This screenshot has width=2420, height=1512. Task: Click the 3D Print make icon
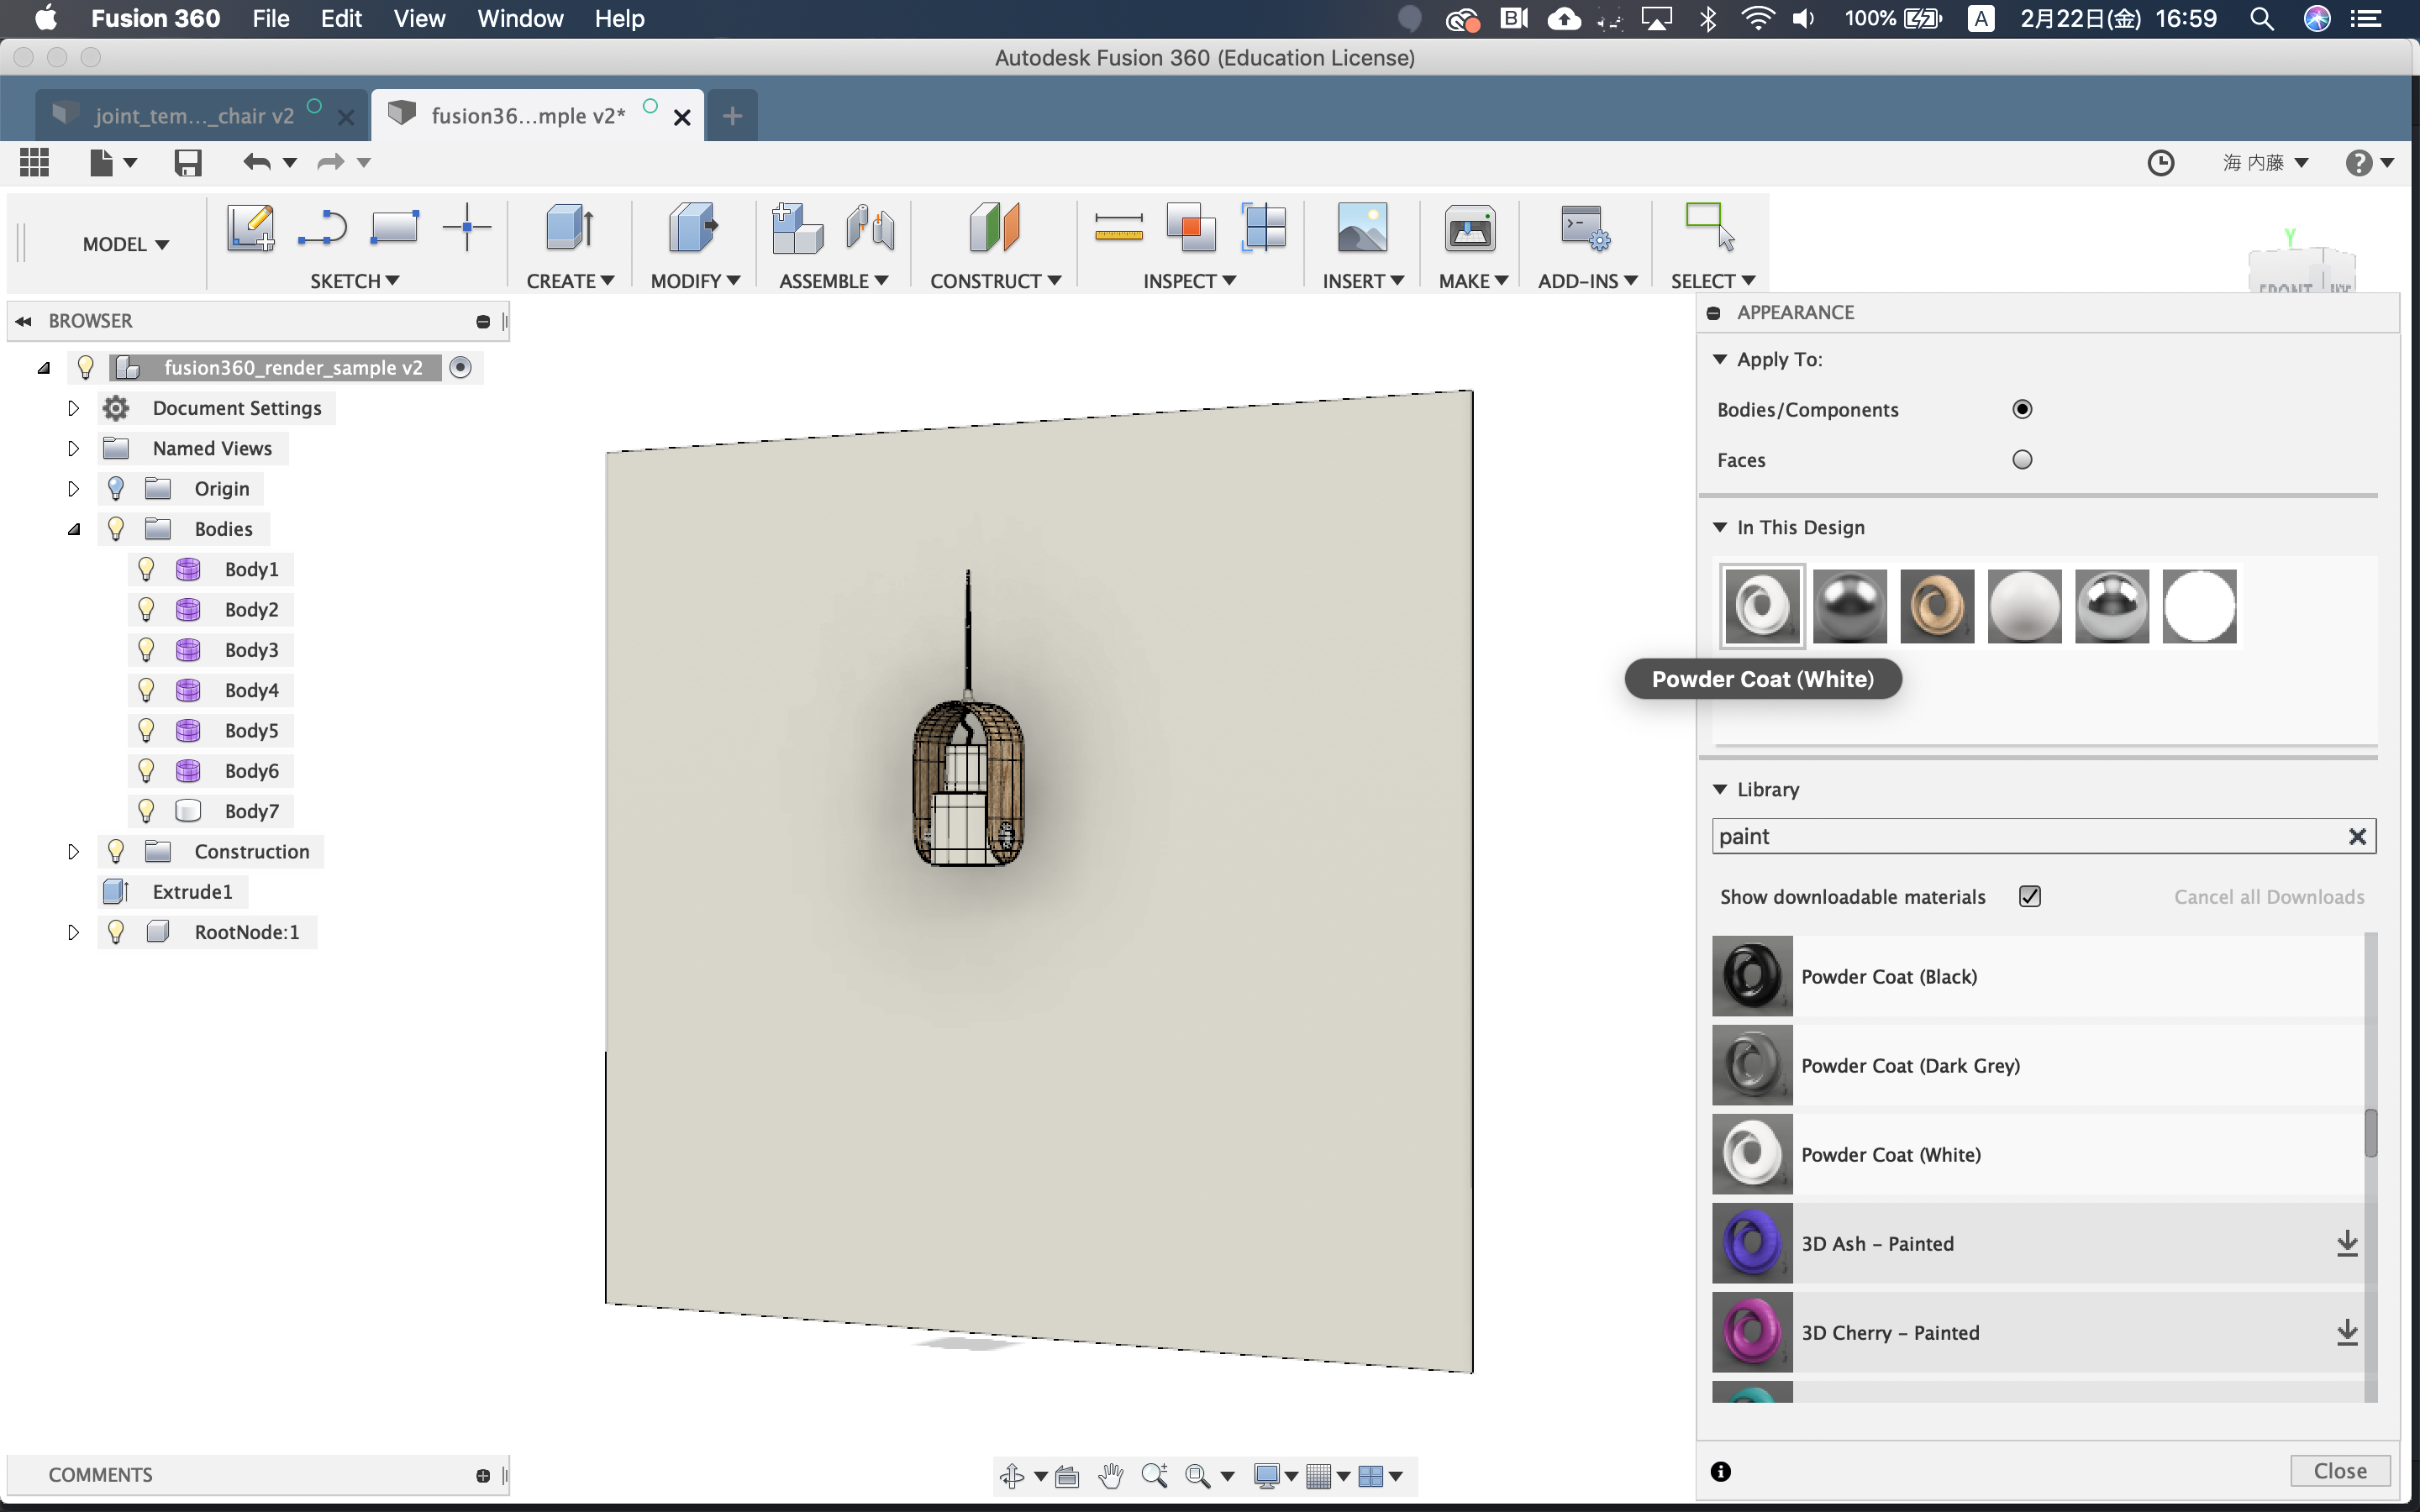click(x=1468, y=228)
